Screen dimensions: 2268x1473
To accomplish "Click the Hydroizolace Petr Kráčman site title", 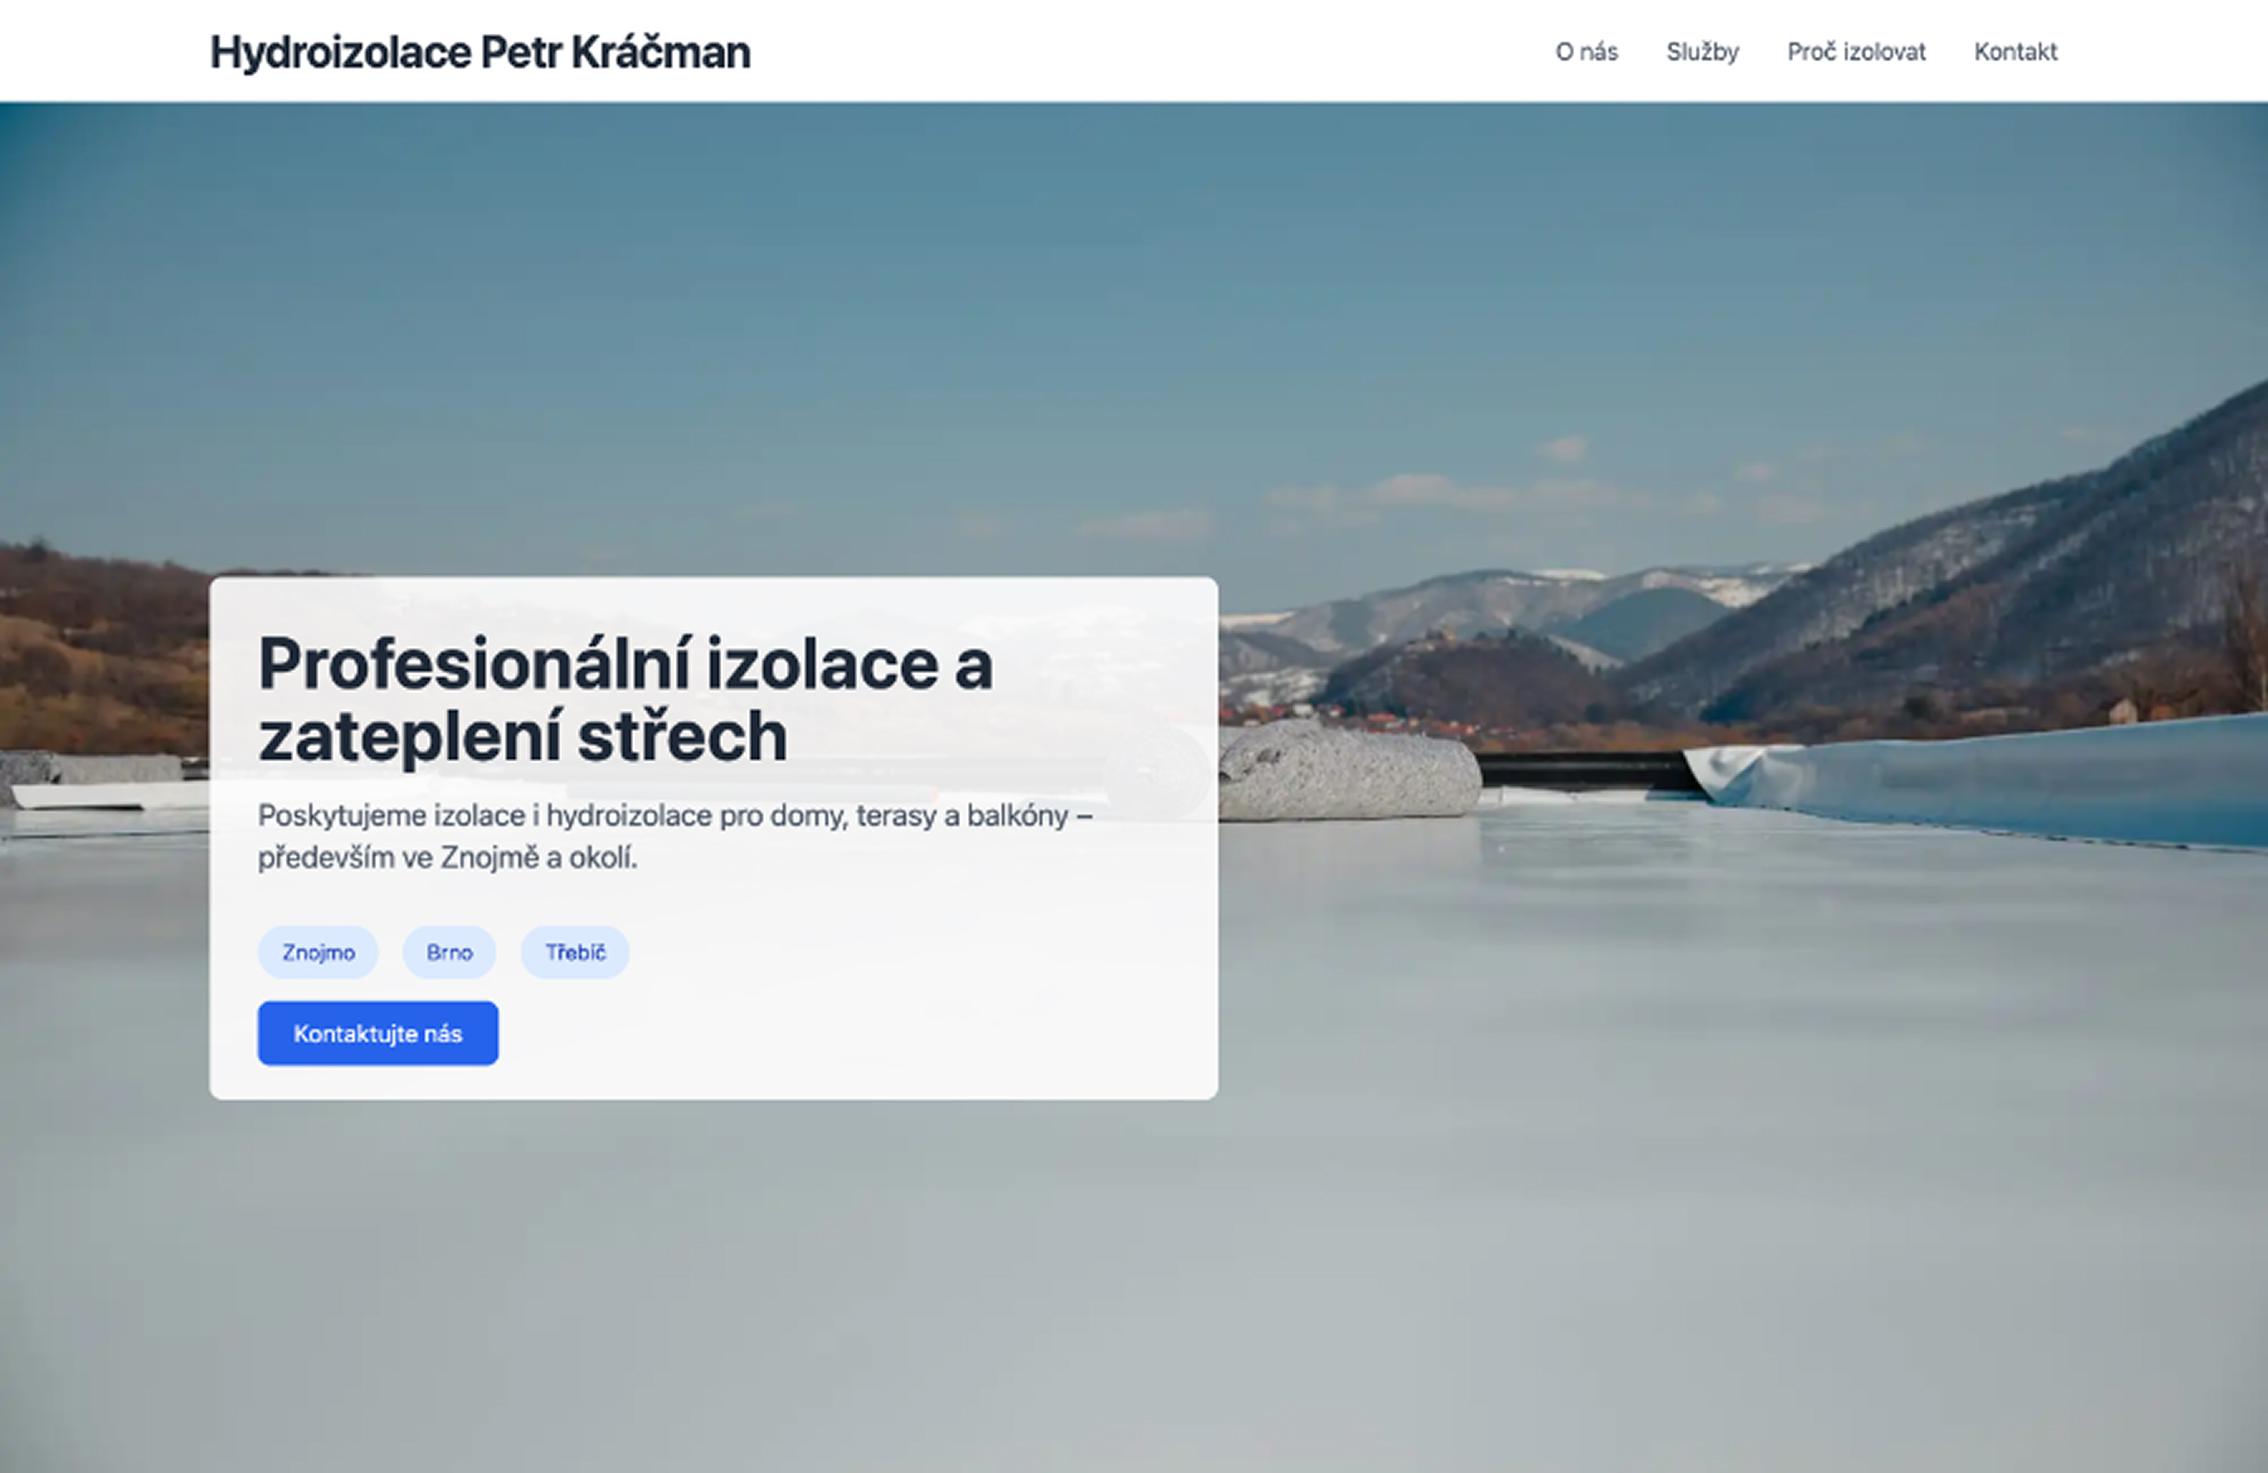I will tap(480, 52).
